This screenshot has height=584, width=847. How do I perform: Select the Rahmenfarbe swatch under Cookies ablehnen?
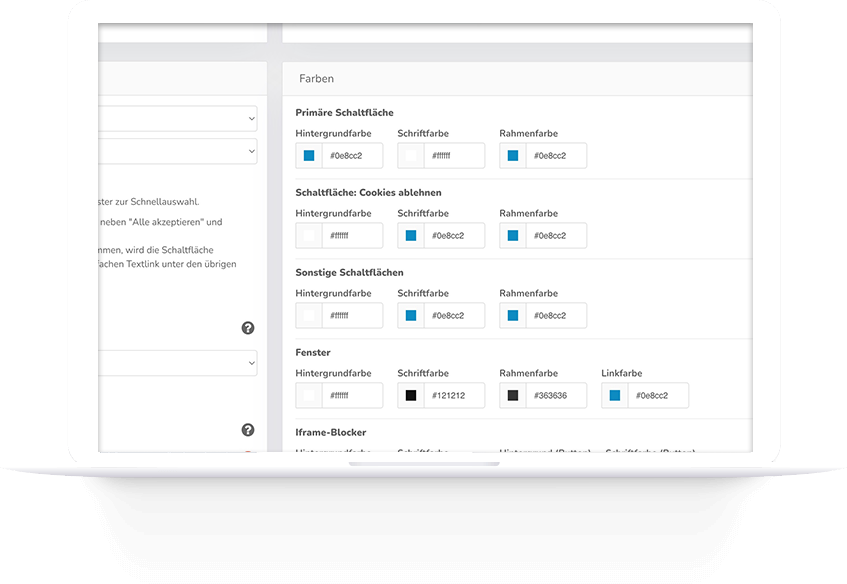(x=512, y=235)
